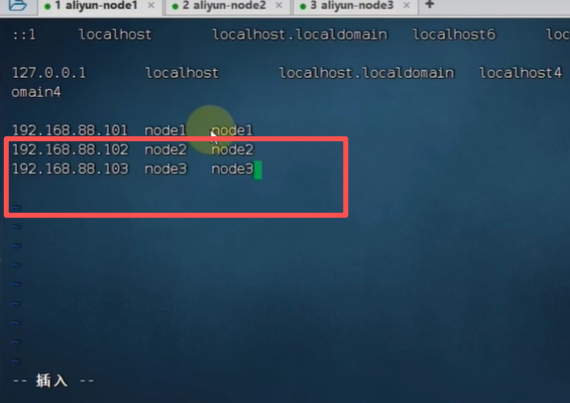Close the aliyun-node3 tab
This screenshot has height=403, width=570.
[x=407, y=6]
